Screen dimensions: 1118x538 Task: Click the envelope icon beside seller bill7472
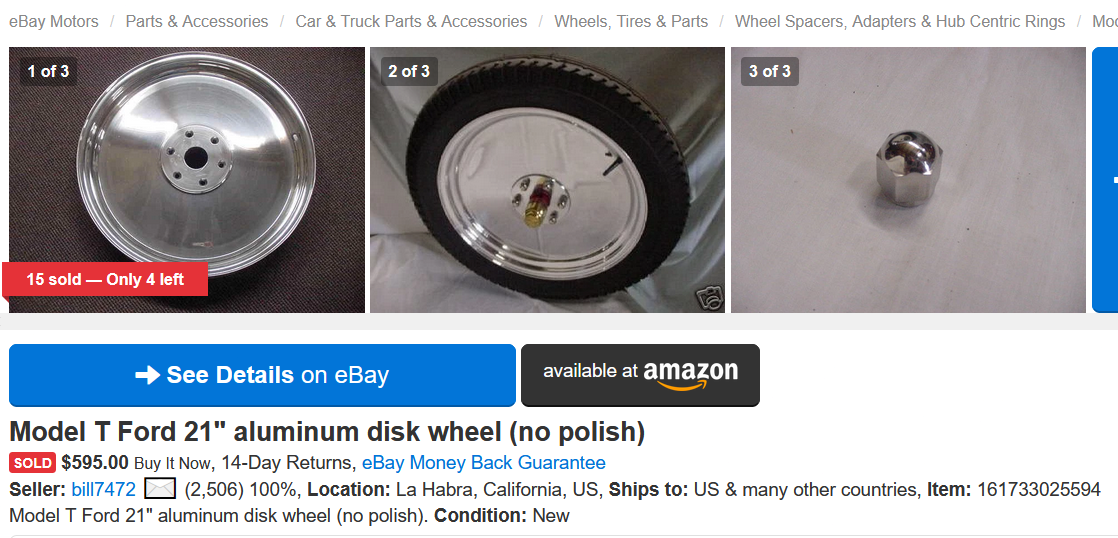click(160, 489)
